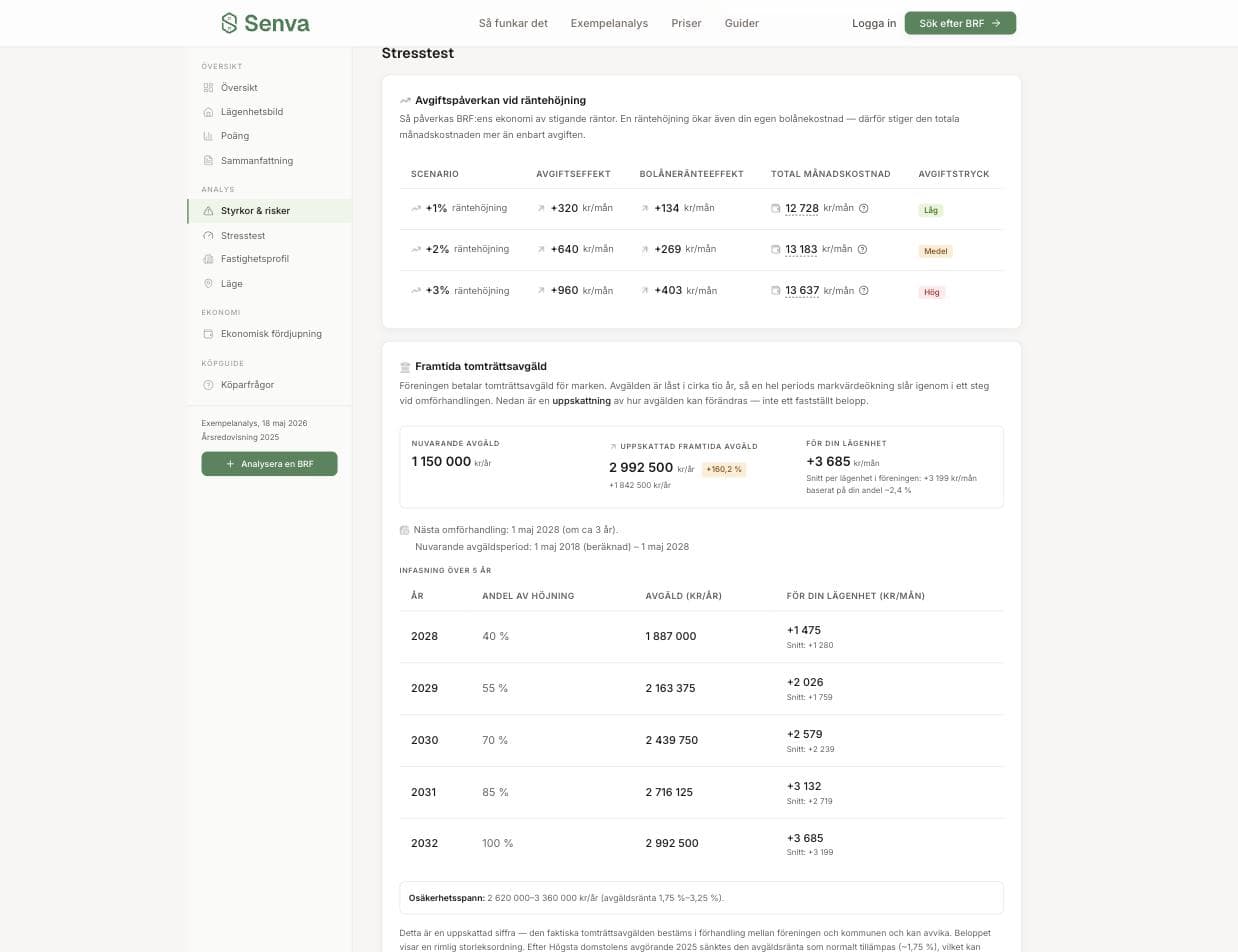Click the Låg avgiftstryck badge
This screenshot has height=952, width=1238.
pos(931,210)
